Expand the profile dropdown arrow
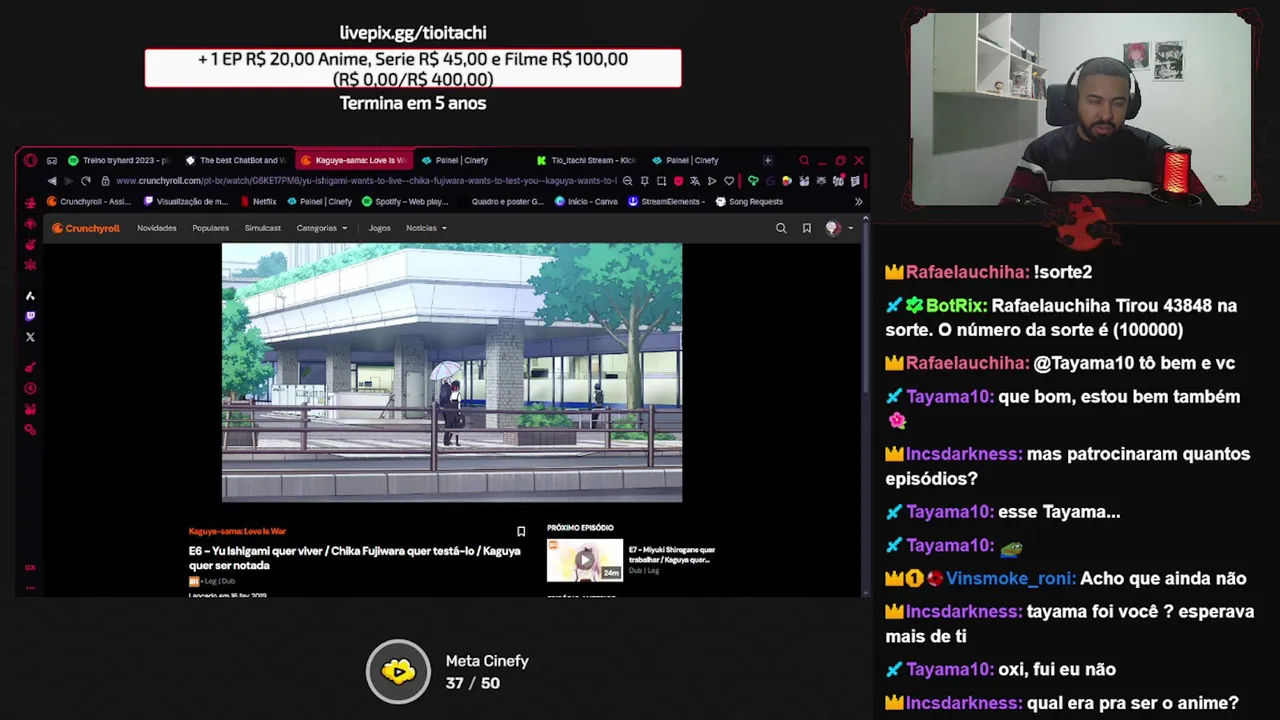 [x=851, y=228]
